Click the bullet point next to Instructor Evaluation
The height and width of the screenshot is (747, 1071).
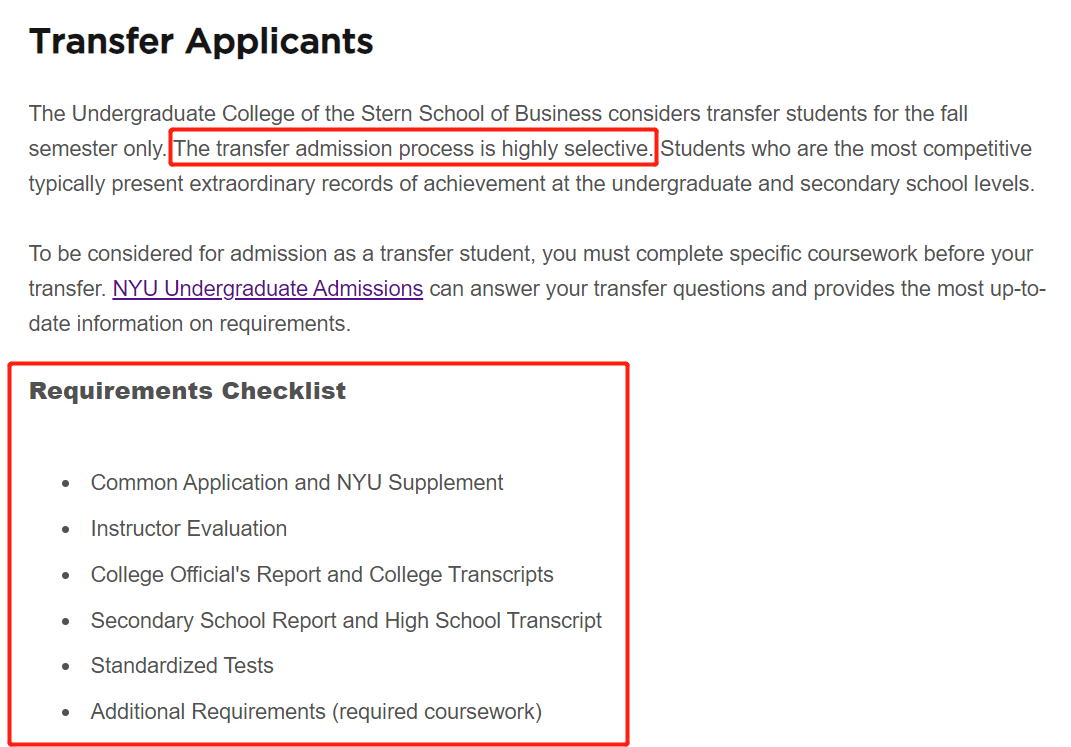(66, 530)
